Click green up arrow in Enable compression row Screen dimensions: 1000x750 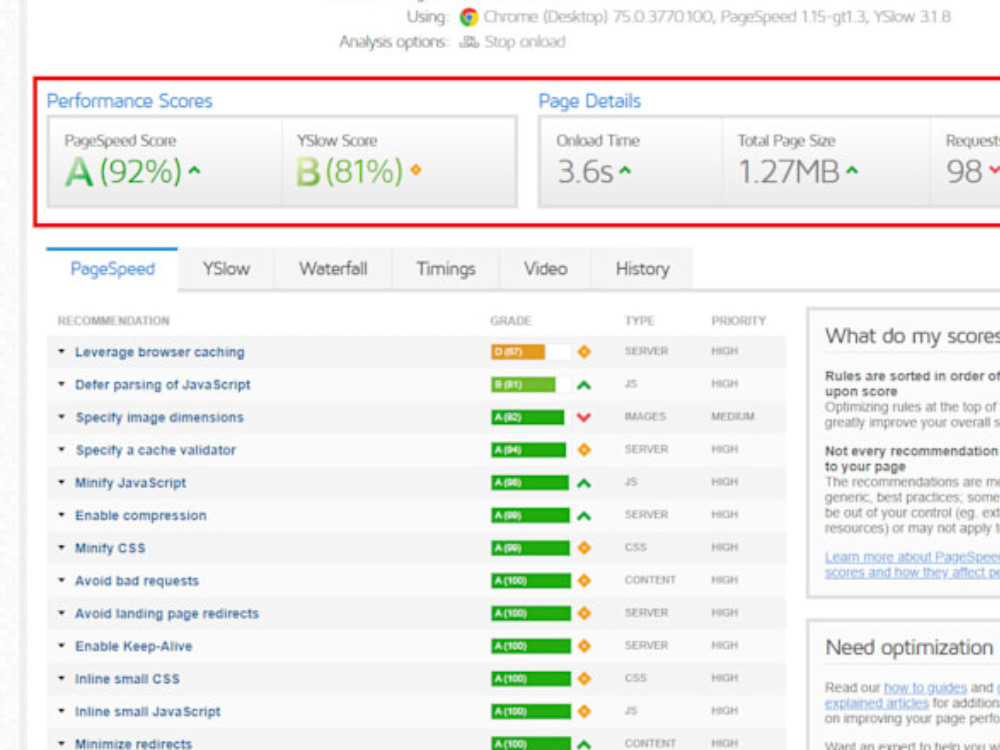pyautogui.click(x=584, y=515)
